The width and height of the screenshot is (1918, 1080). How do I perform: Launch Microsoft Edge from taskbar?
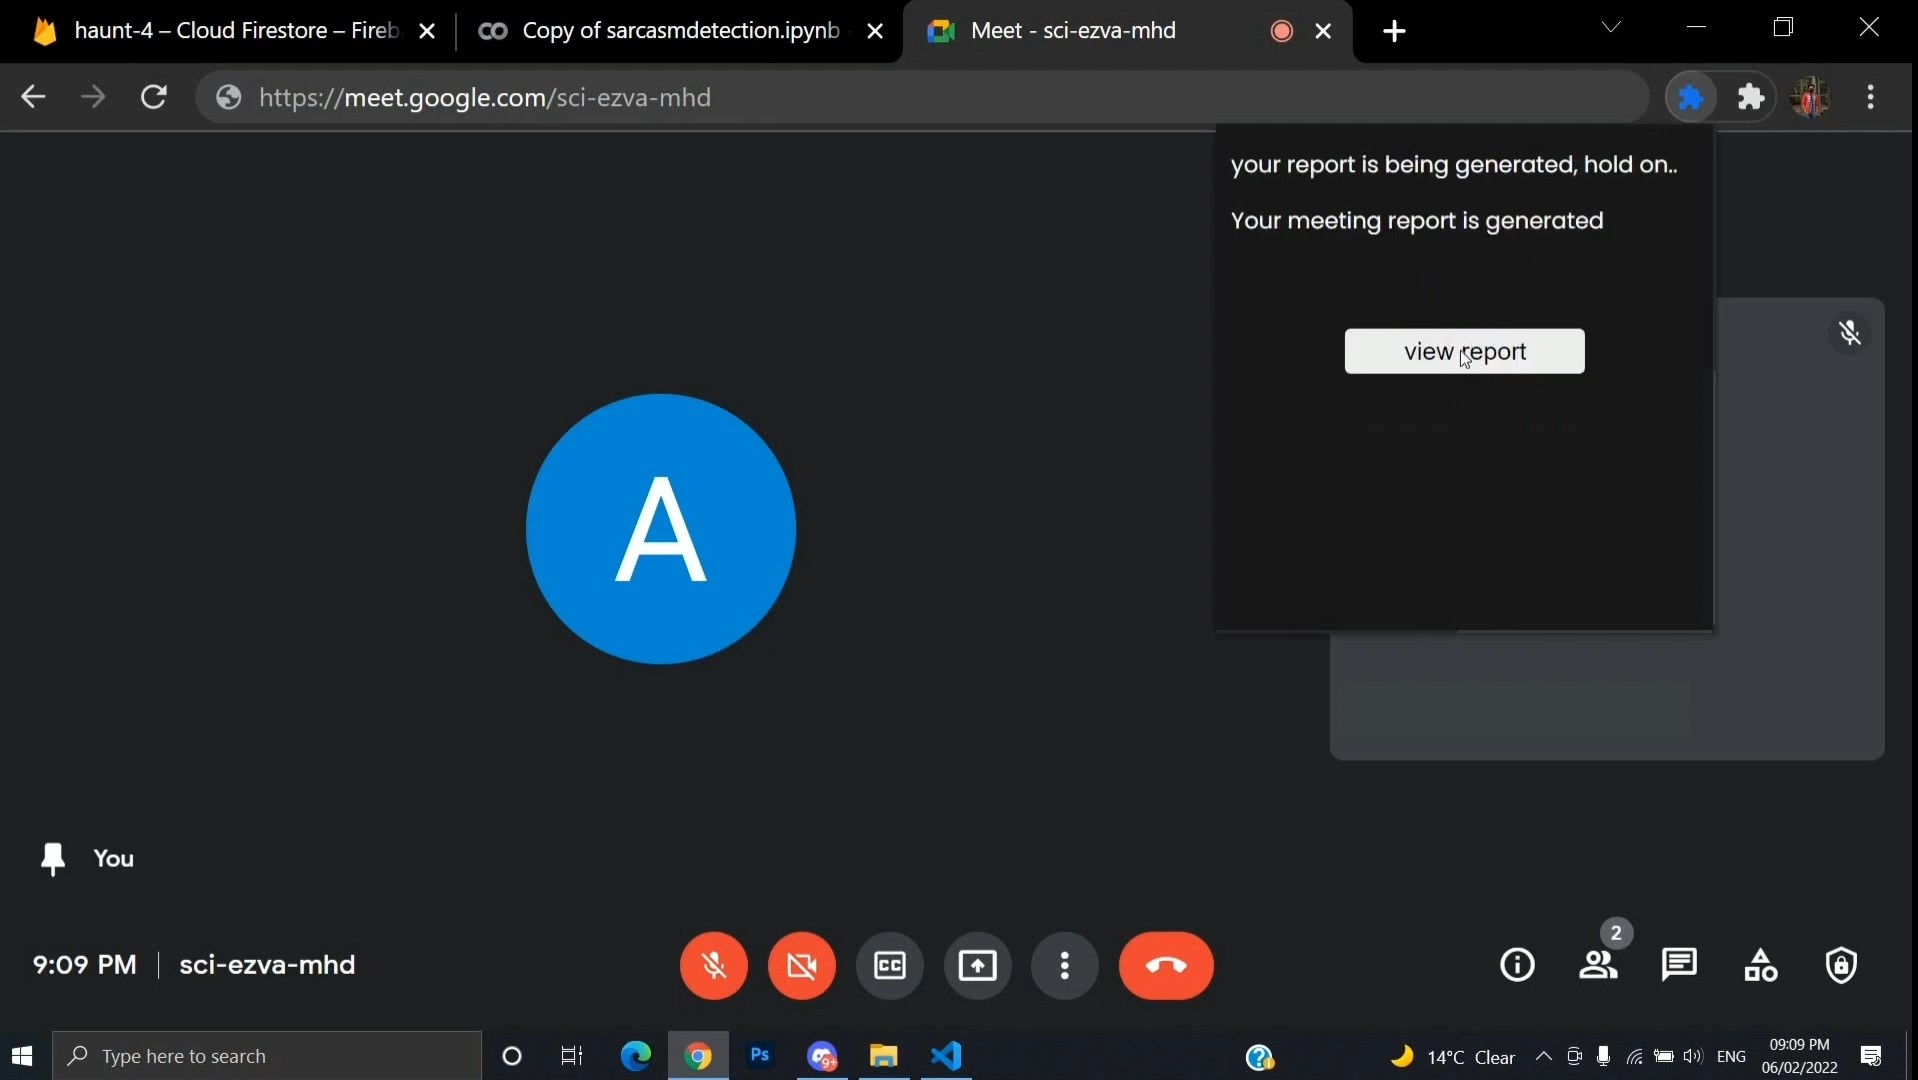[x=636, y=1056]
